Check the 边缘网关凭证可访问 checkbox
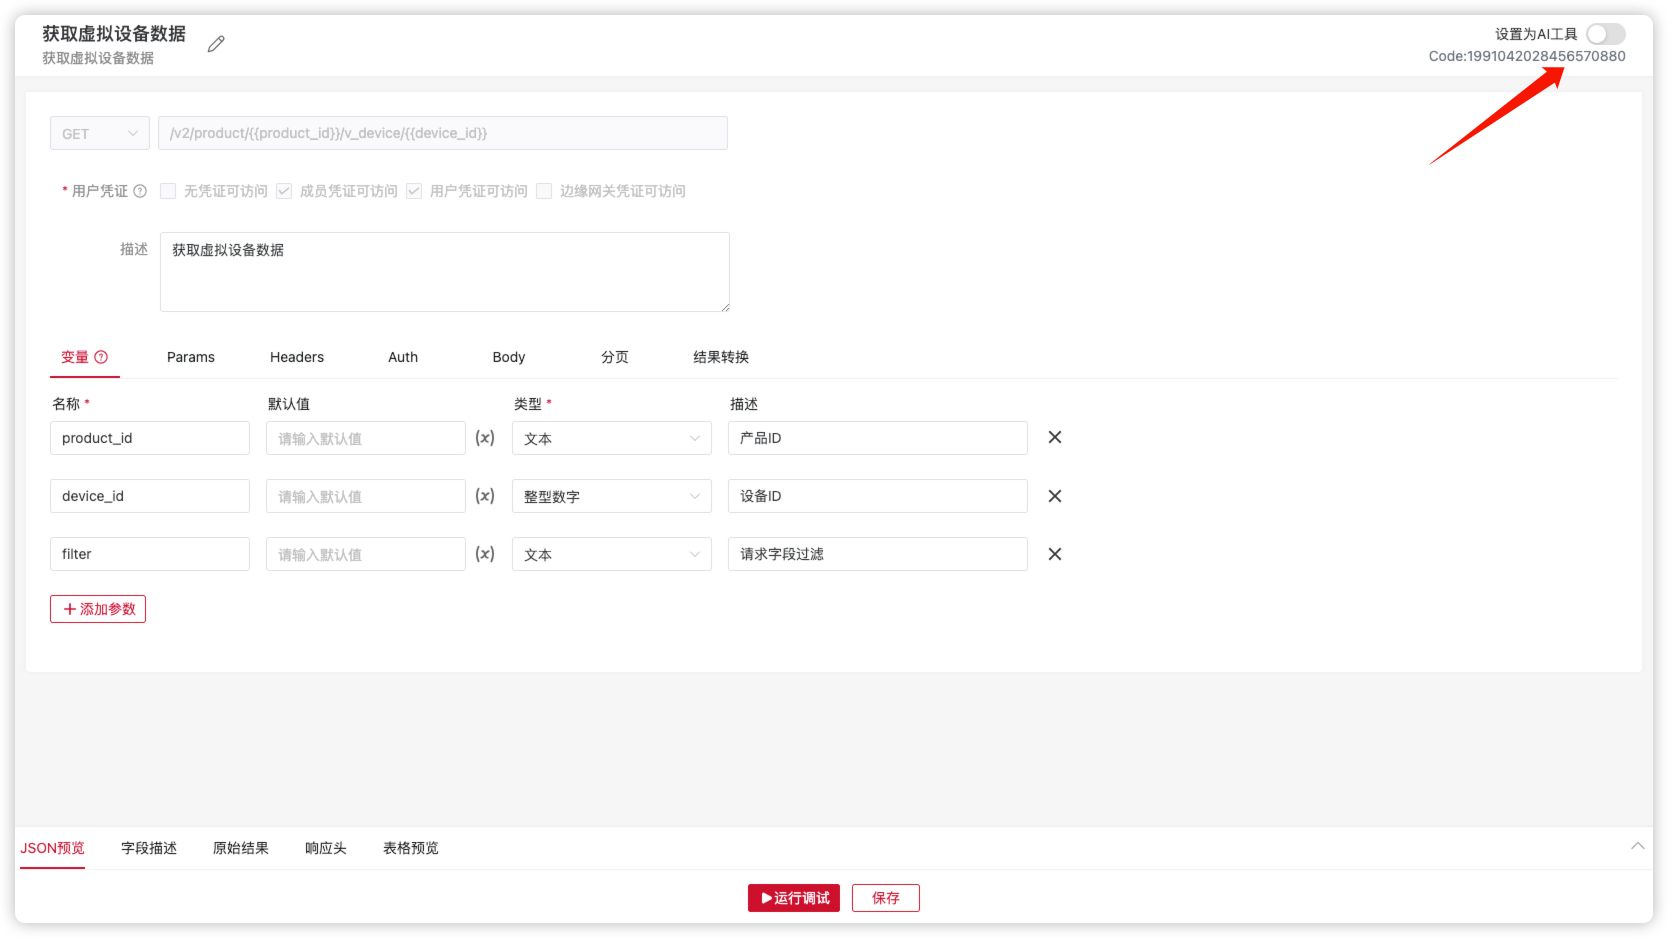The width and height of the screenshot is (1668, 938). (544, 191)
